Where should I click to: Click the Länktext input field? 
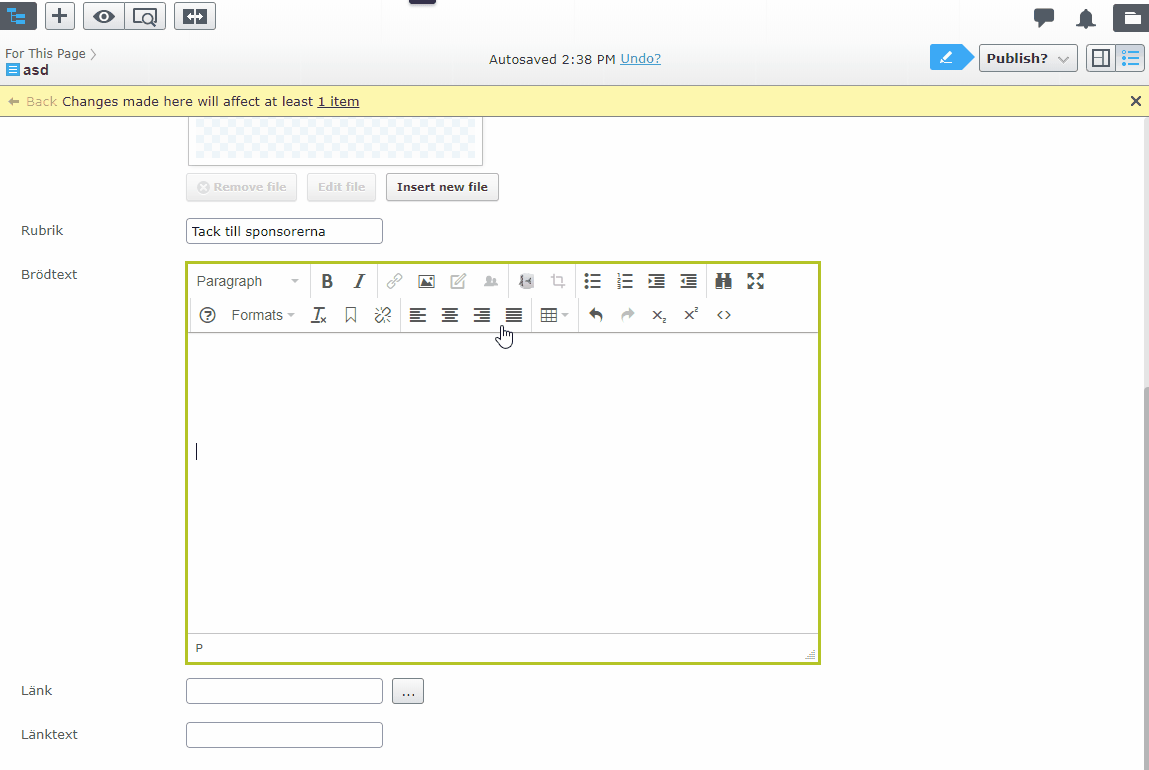pyautogui.click(x=284, y=735)
